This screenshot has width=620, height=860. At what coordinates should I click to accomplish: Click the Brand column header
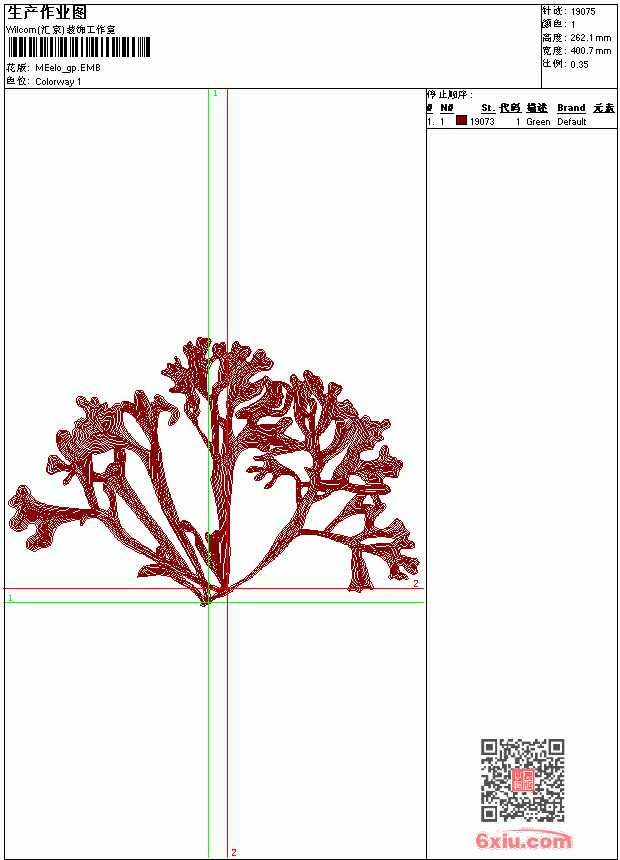point(571,108)
